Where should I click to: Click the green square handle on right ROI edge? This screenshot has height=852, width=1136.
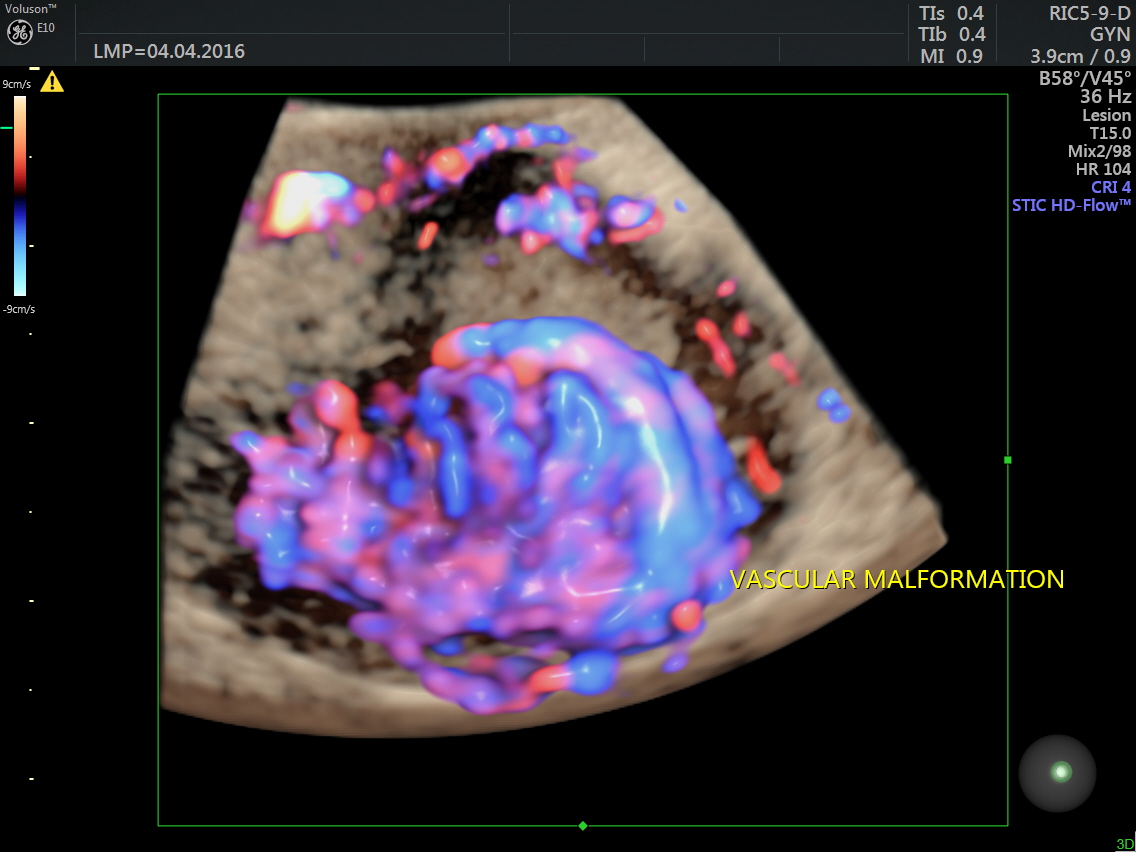click(x=1007, y=460)
